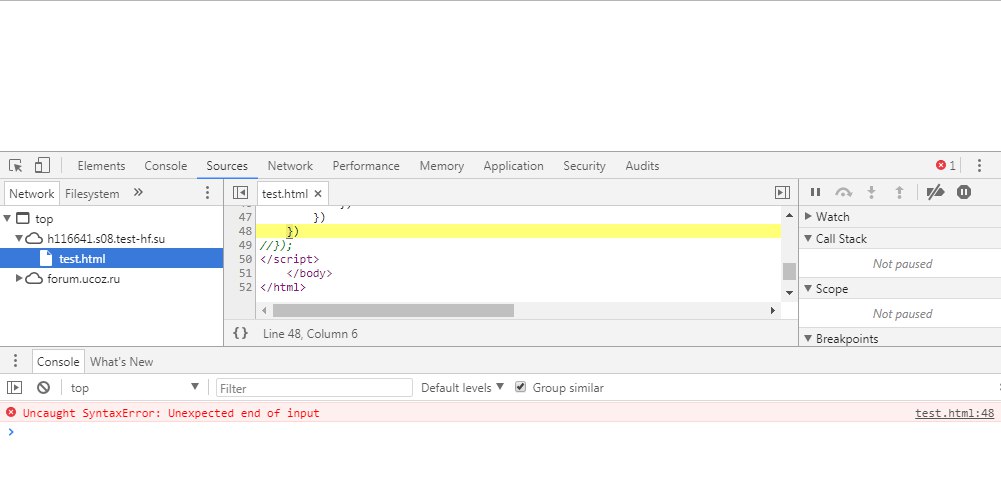This screenshot has height=479, width=1001.
Task: Click the </html> tag on line 52
Action: coord(283,287)
